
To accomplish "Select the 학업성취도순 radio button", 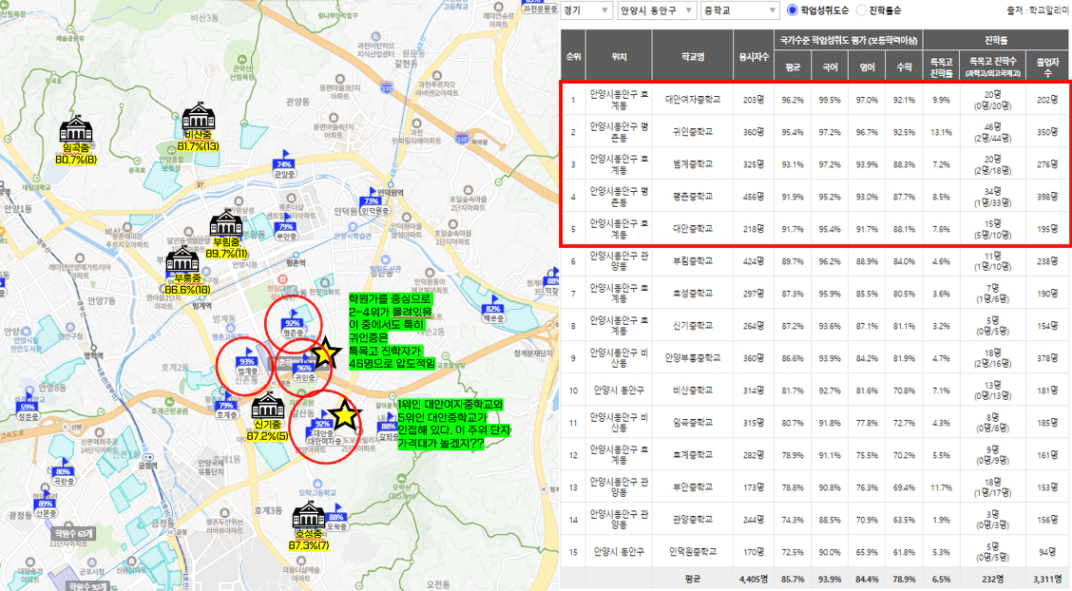I will 792,10.
